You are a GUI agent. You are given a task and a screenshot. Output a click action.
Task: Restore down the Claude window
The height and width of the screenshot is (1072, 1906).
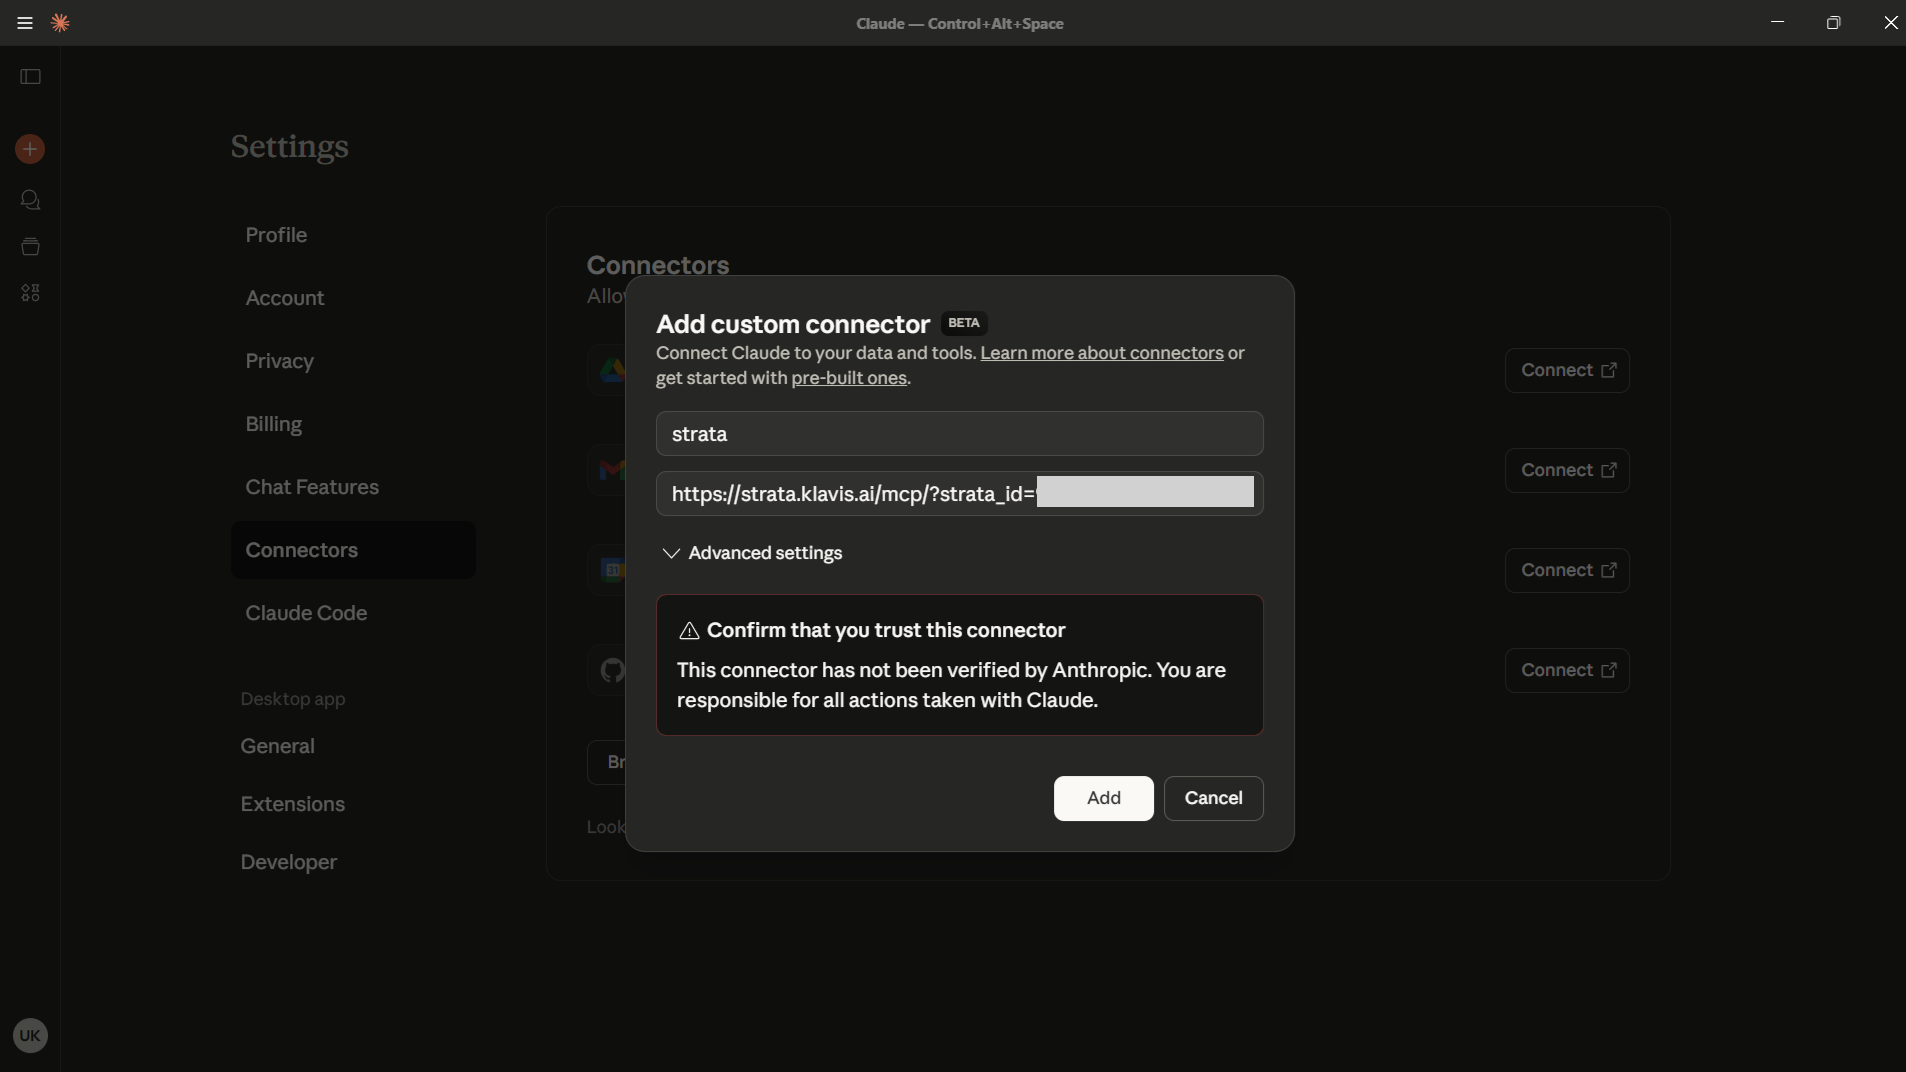(1833, 22)
